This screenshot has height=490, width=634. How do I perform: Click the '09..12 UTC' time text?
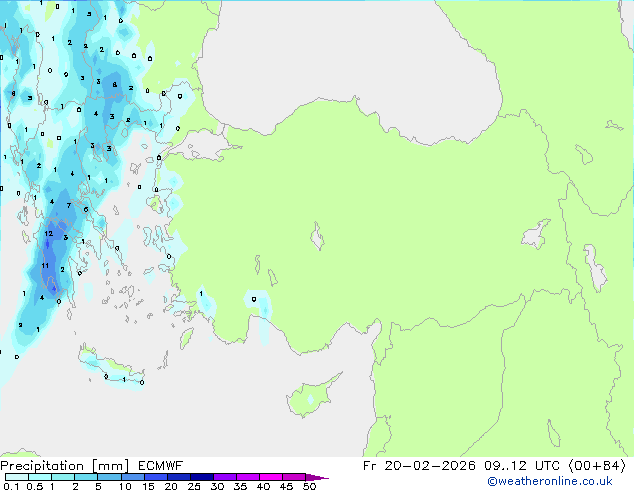pos(522,466)
